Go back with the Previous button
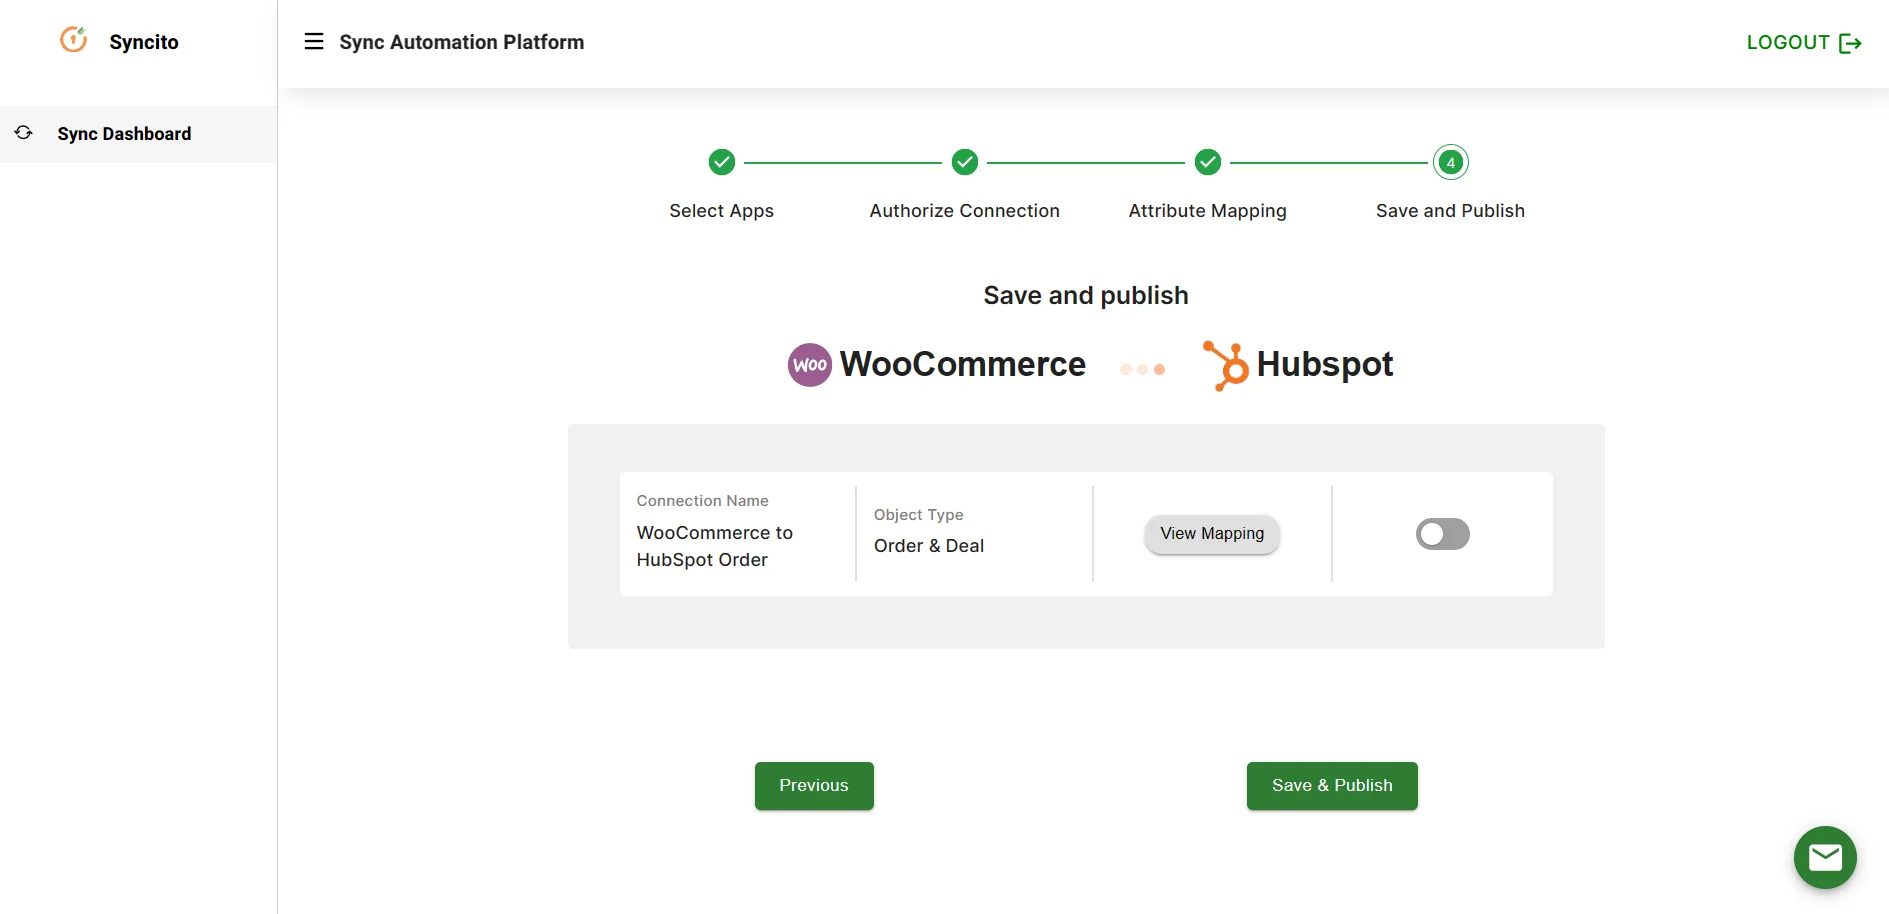This screenshot has height=914, width=1889. point(813,786)
